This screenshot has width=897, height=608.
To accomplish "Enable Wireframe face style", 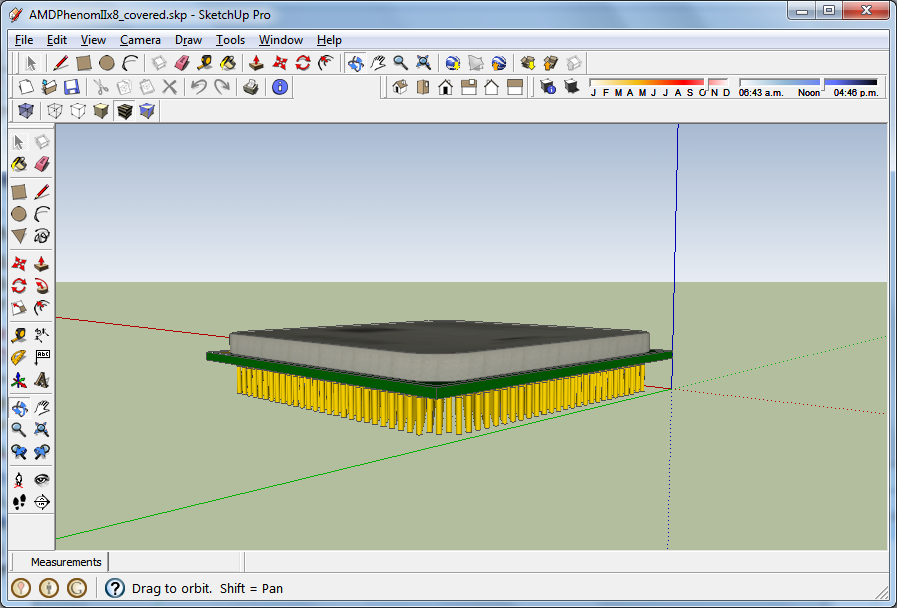I will click(55, 110).
